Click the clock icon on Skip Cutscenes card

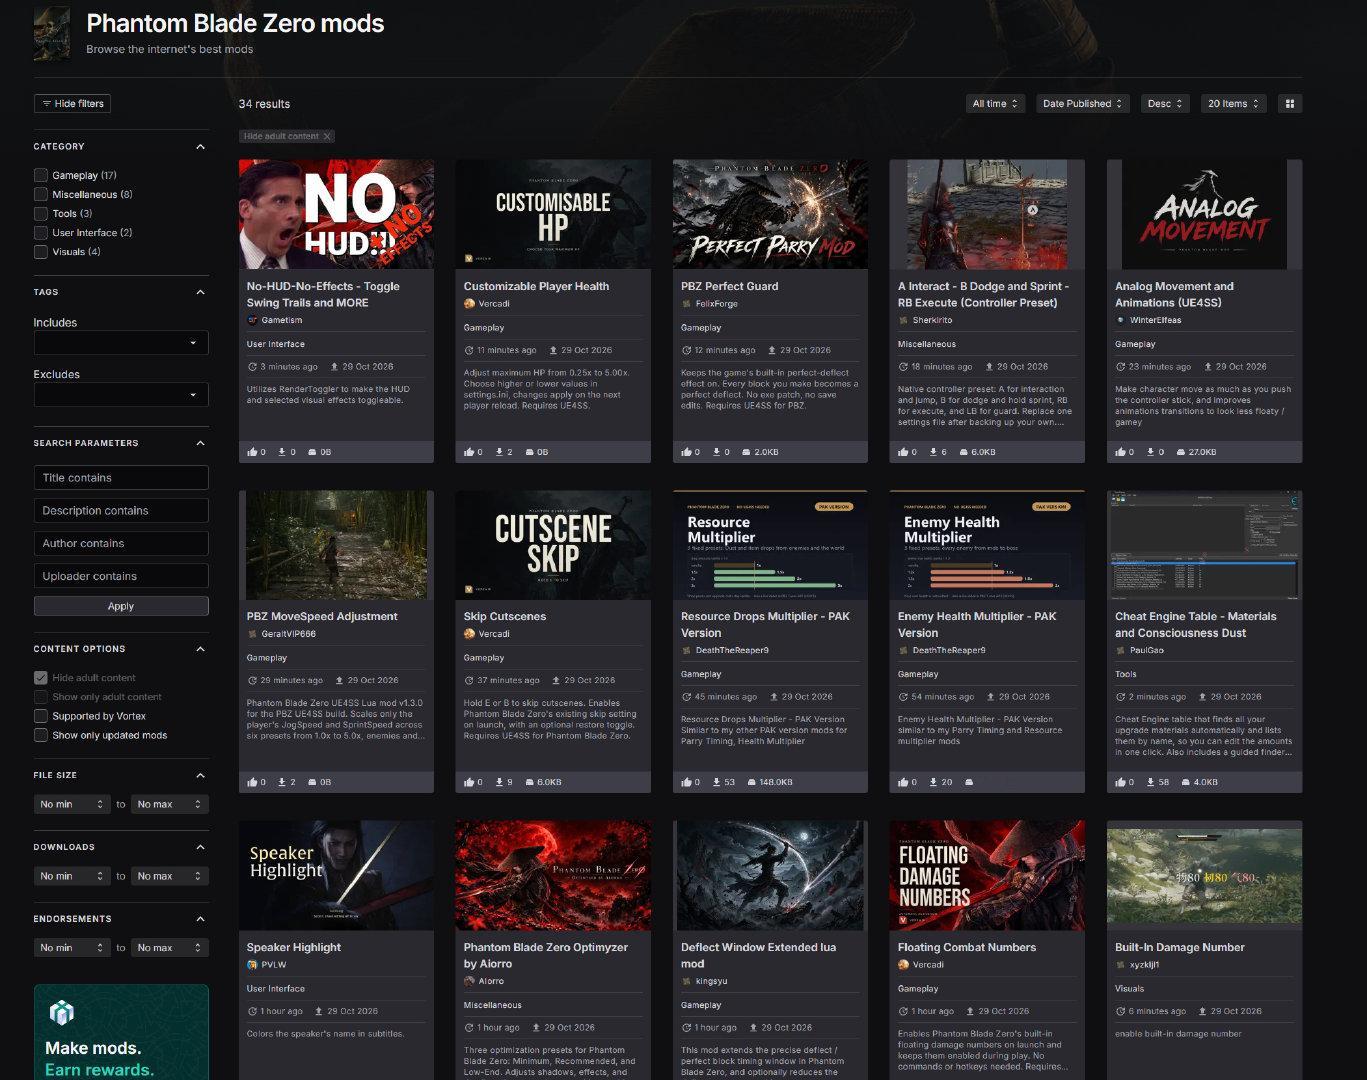tap(469, 680)
